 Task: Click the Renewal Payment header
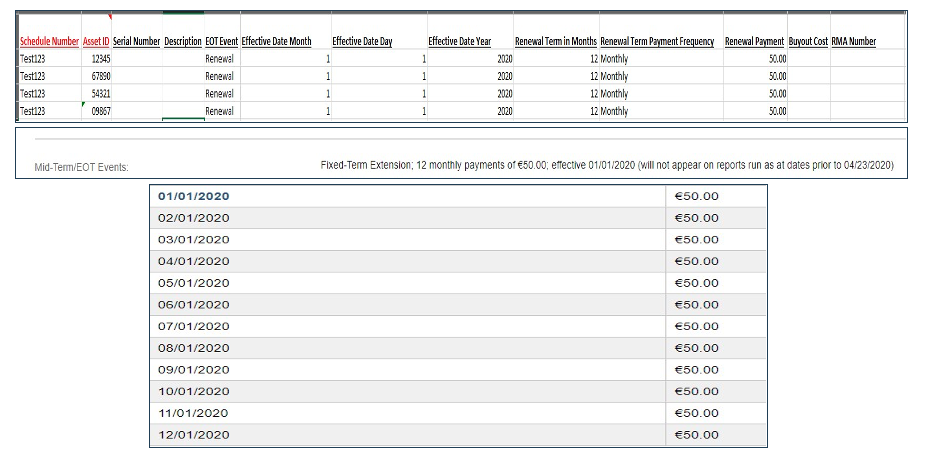click(754, 42)
